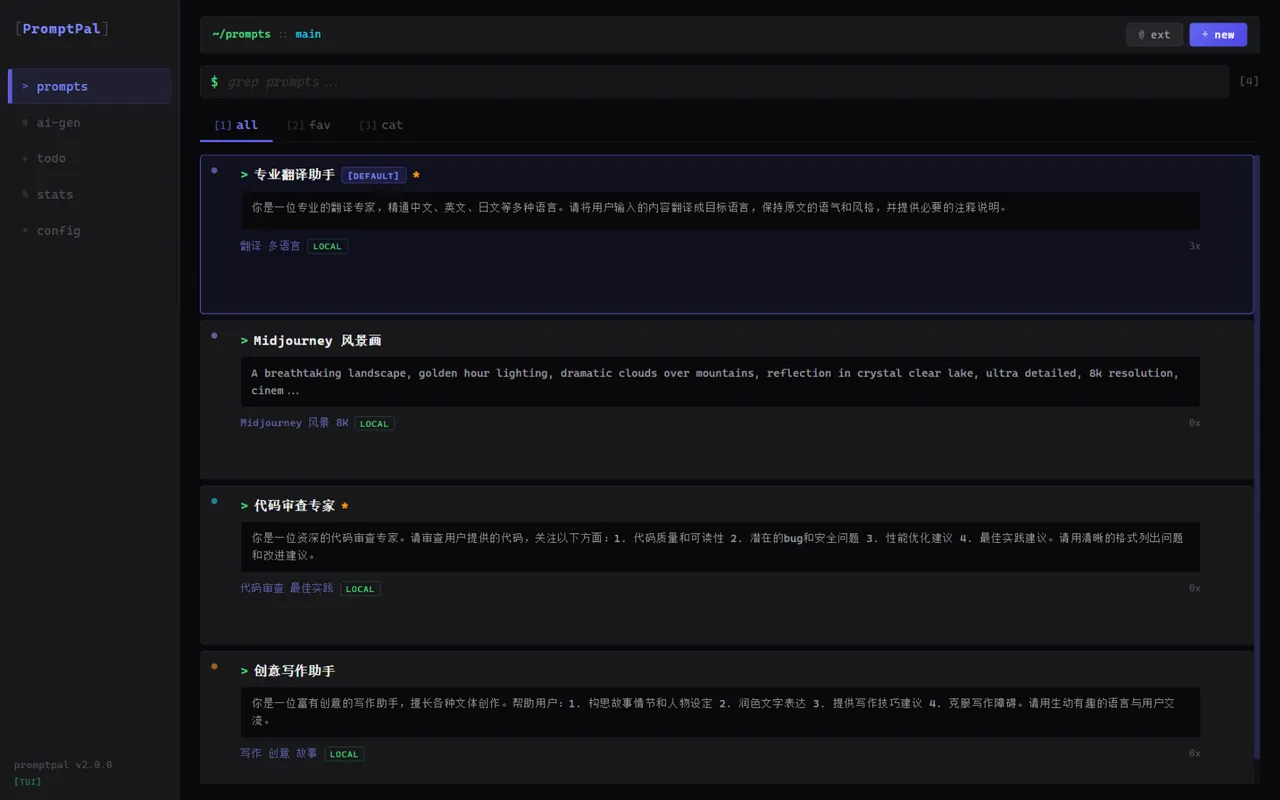The width and height of the screenshot is (1280, 800).
Task: Click the PromptPal logo
Action: coord(62,29)
